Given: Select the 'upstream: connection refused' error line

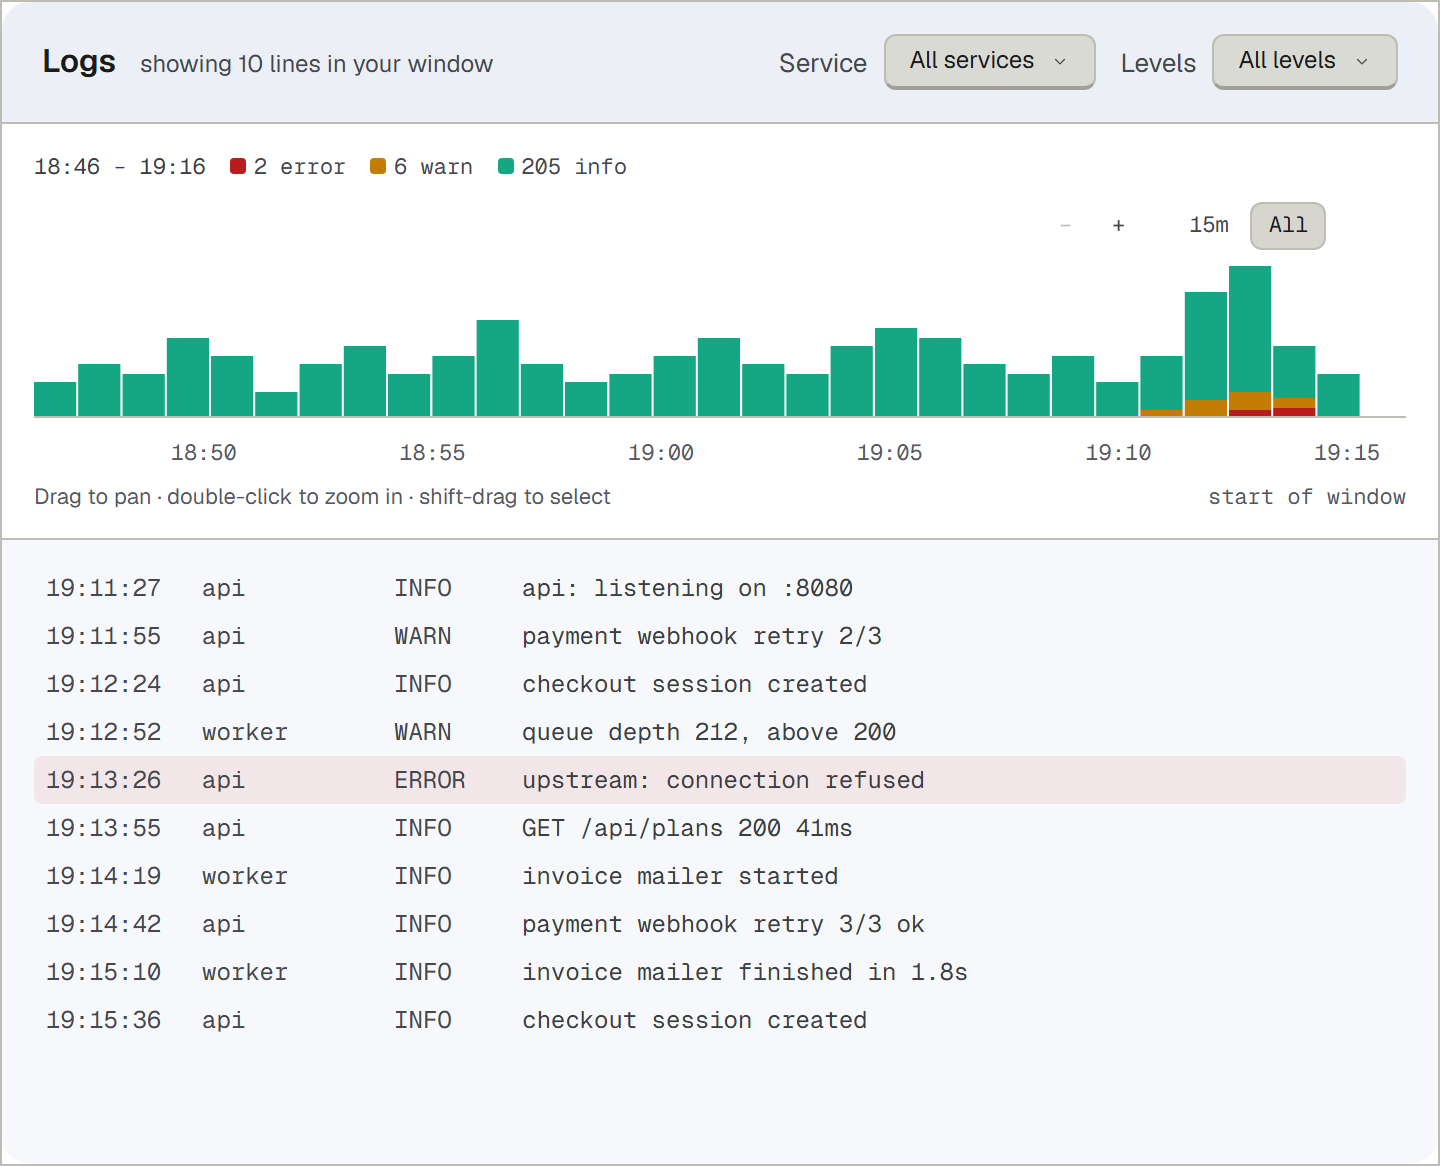Looking at the screenshot, I should point(720,780).
